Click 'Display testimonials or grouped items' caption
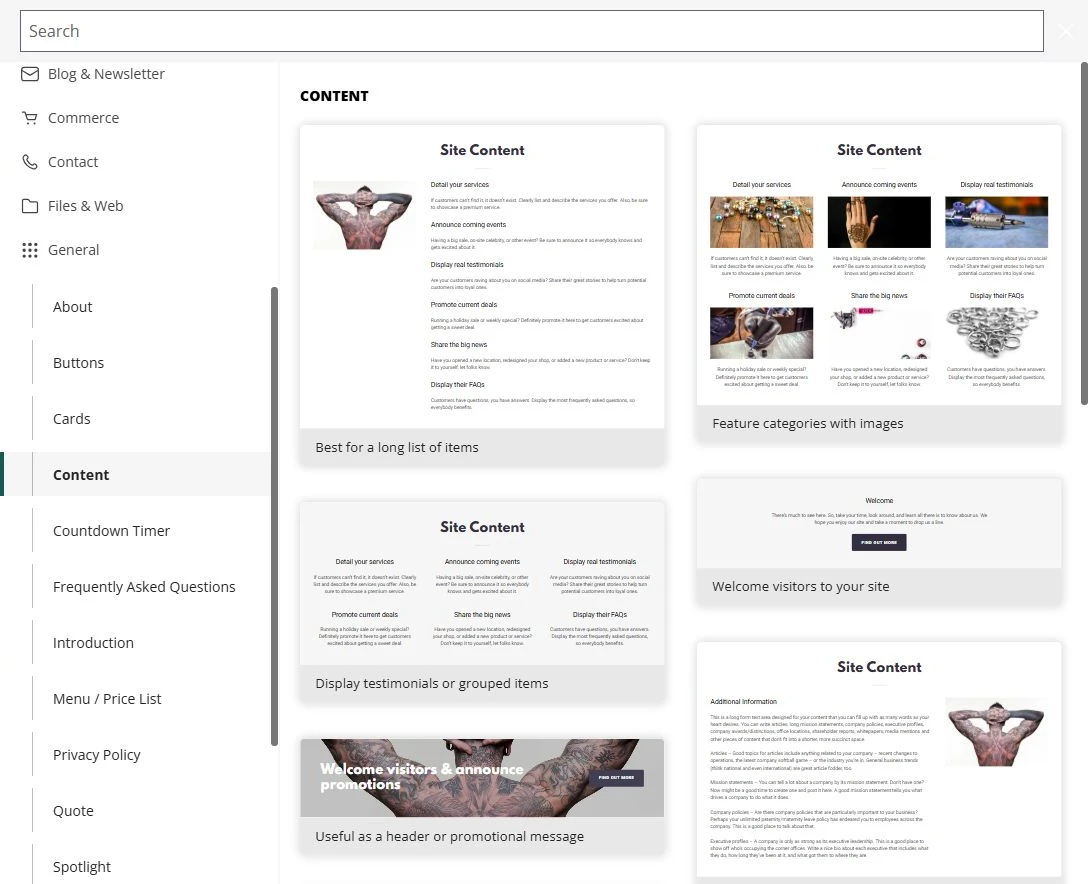 pos(432,683)
